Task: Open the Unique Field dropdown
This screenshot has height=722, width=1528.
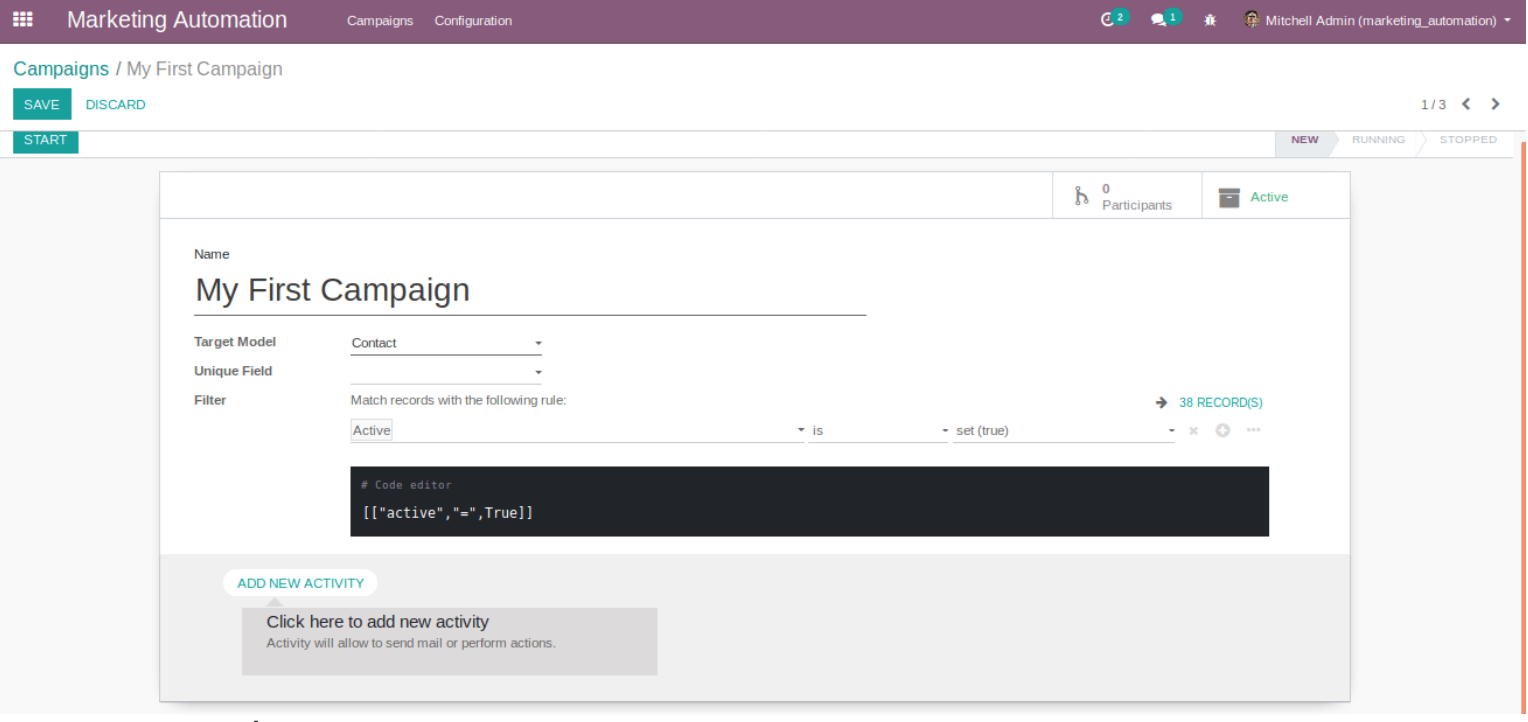Action: pos(446,372)
